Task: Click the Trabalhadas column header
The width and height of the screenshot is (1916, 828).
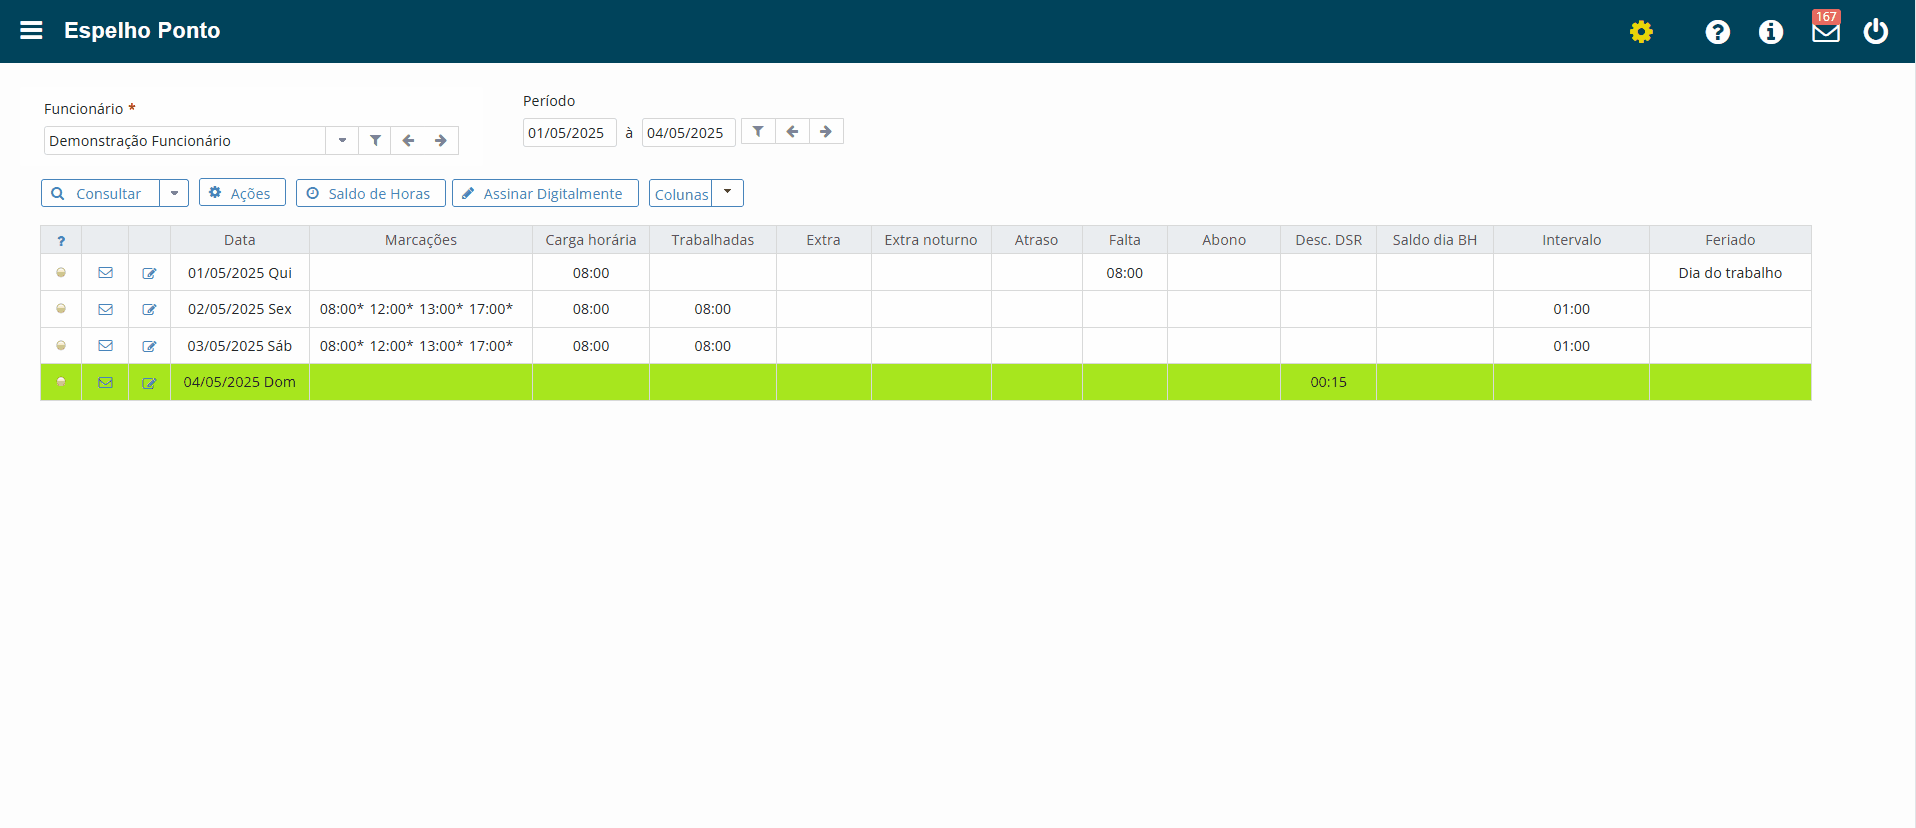Action: 713,240
